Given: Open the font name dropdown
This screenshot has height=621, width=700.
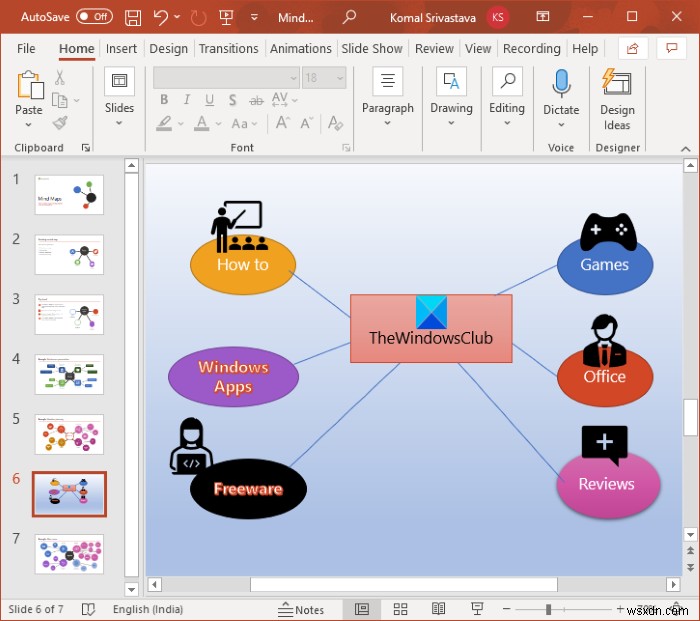Looking at the screenshot, I should point(293,78).
